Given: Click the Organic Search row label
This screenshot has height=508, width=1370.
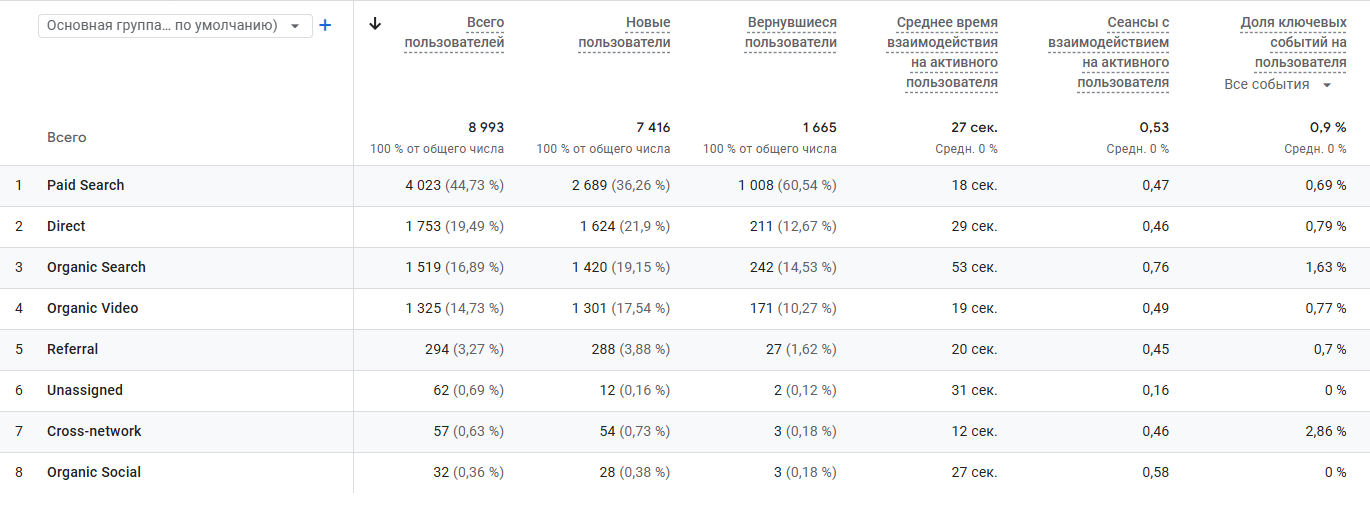Looking at the screenshot, I should 96,267.
